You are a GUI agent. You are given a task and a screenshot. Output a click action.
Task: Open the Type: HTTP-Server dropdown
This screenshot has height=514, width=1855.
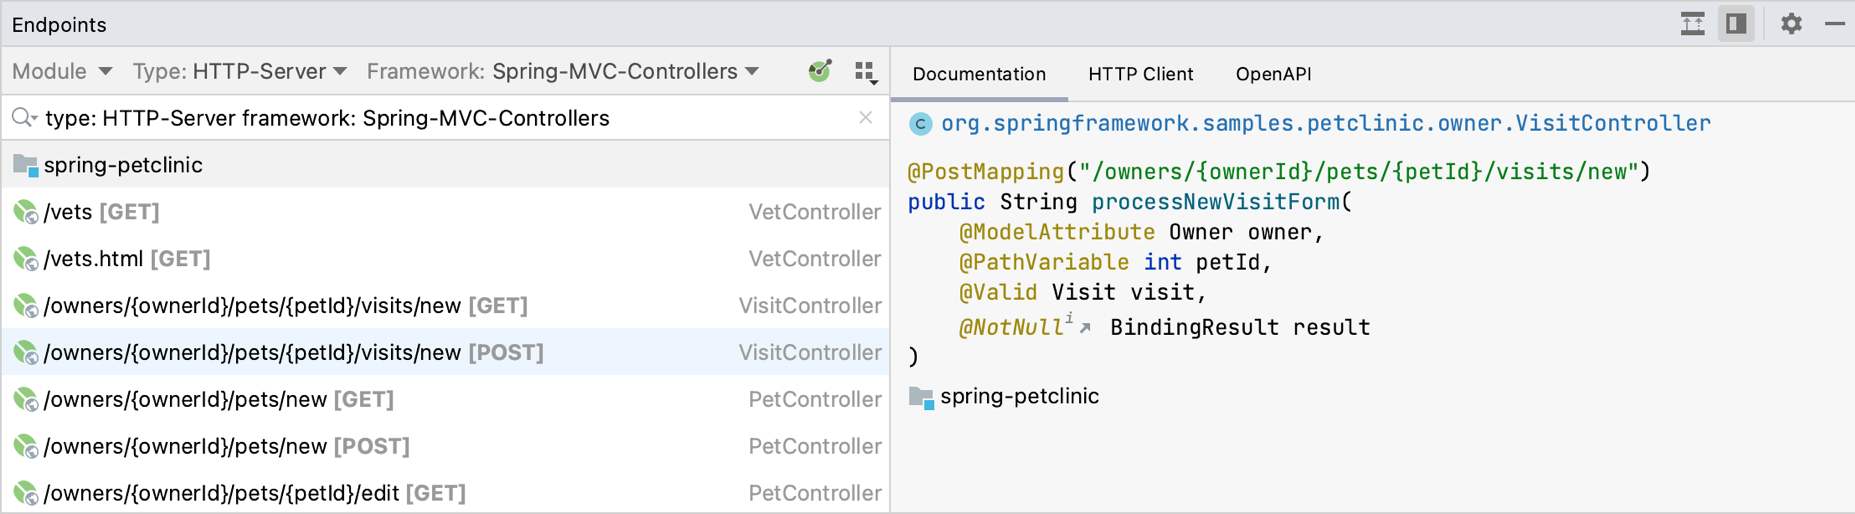point(240,72)
